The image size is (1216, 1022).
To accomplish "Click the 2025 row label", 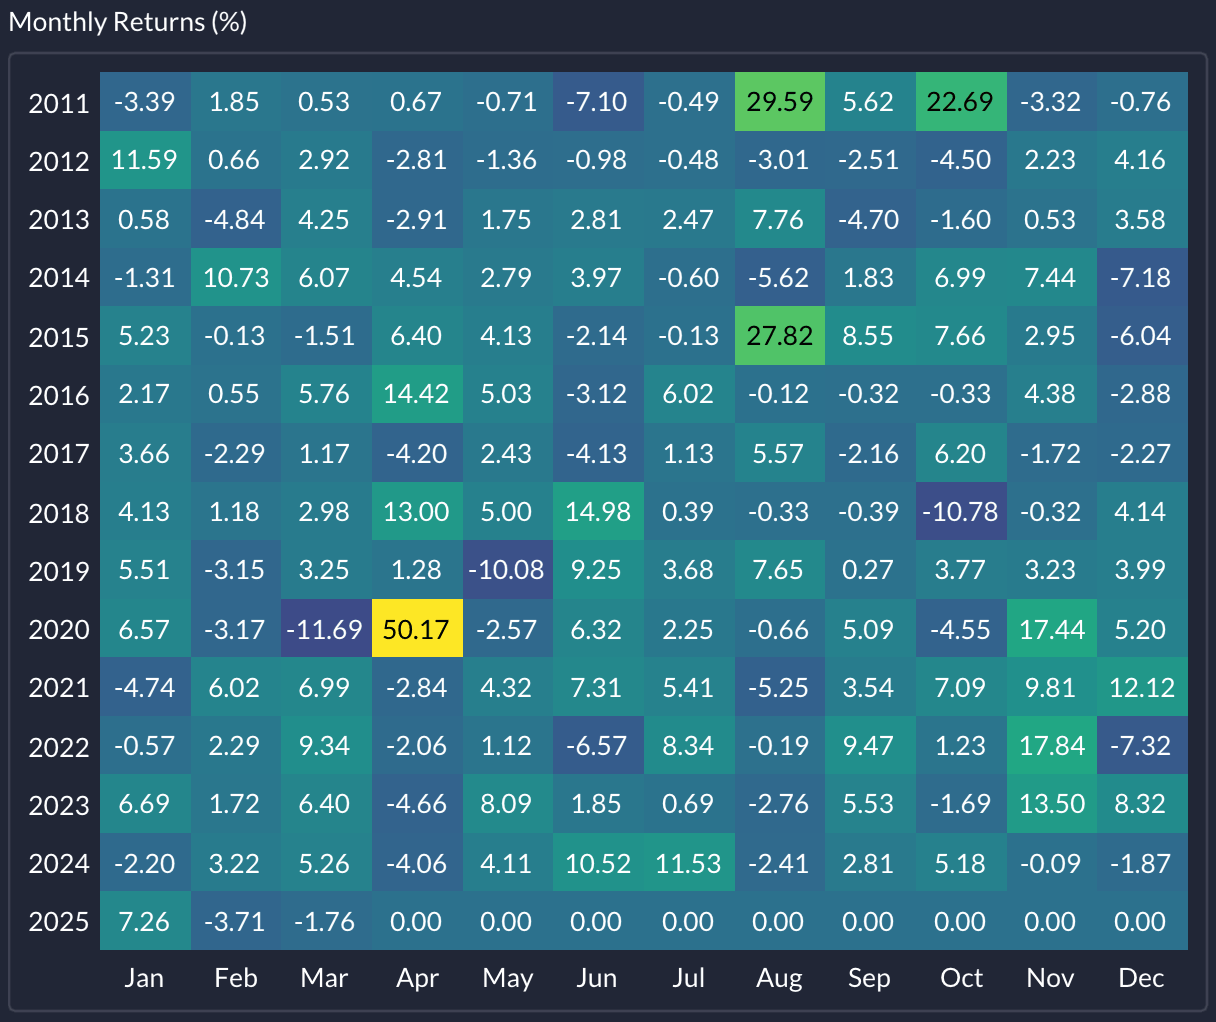I will (x=59, y=922).
